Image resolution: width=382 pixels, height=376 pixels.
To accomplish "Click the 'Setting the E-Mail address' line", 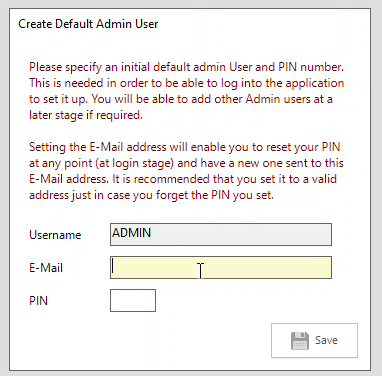I will (185, 147).
